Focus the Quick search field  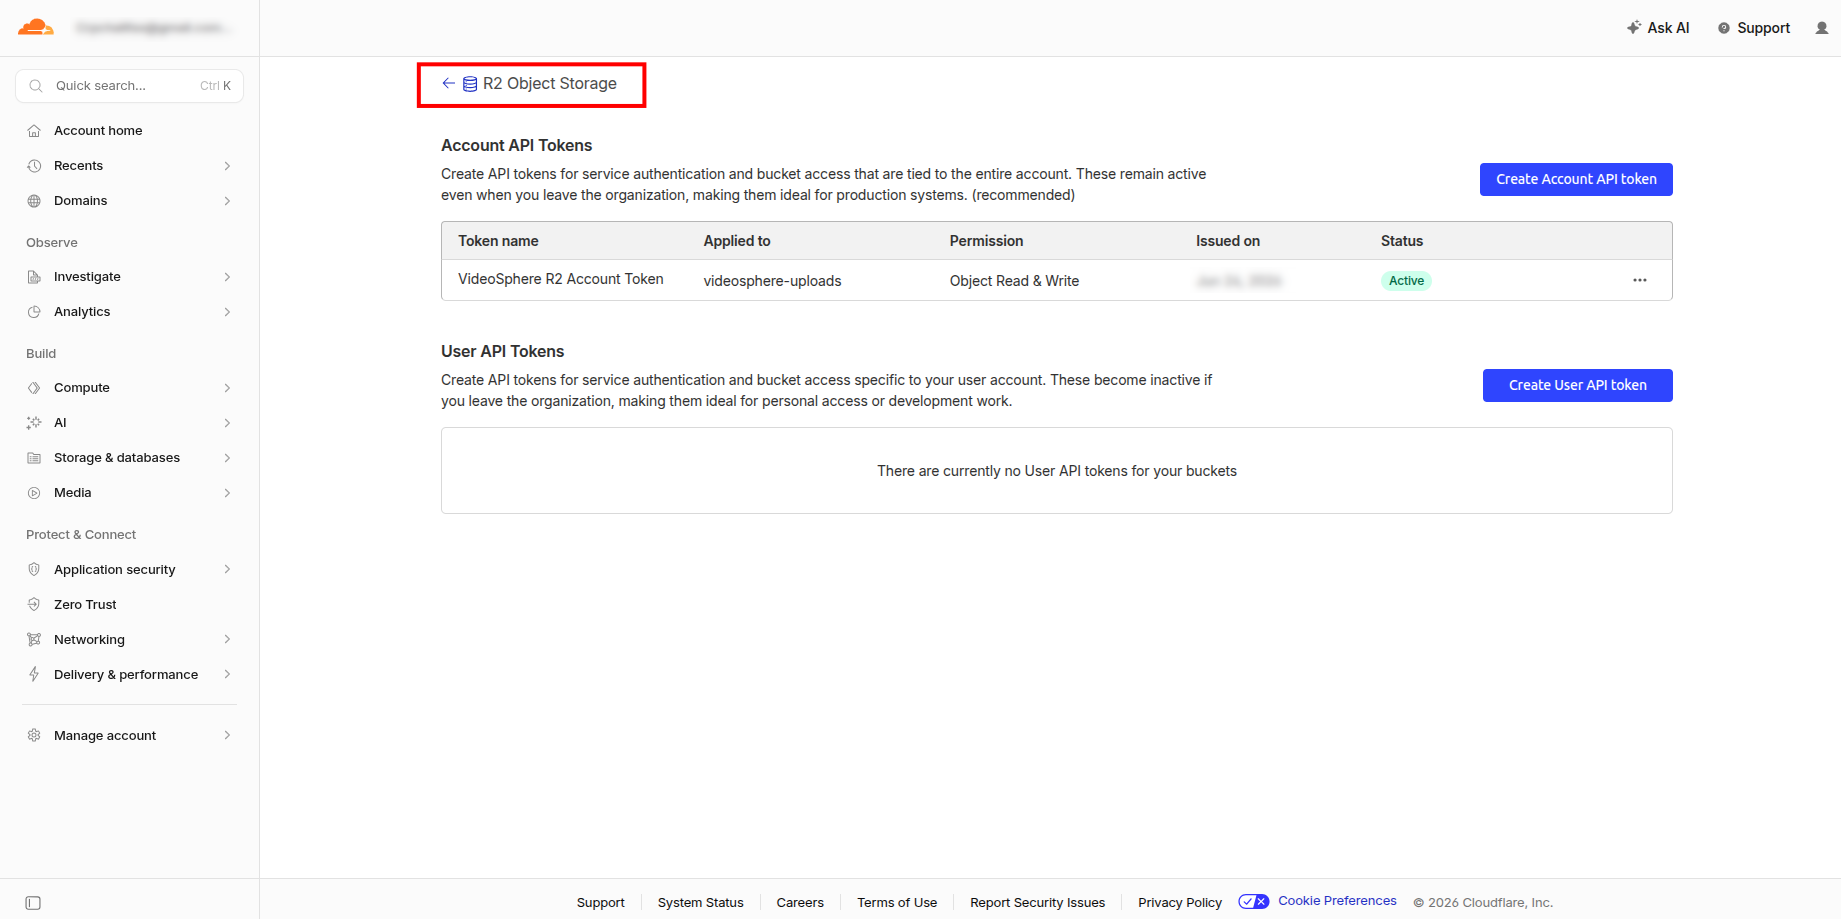tap(129, 86)
